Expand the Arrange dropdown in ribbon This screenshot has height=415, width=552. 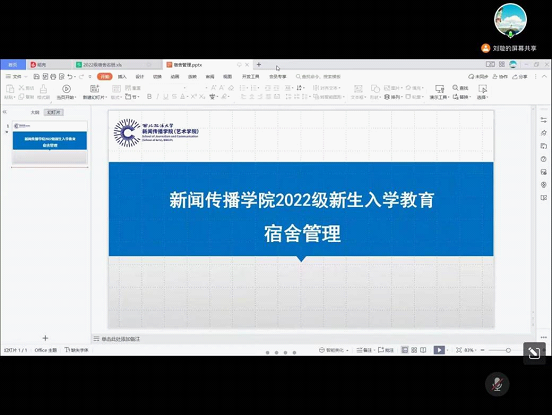click(393, 97)
